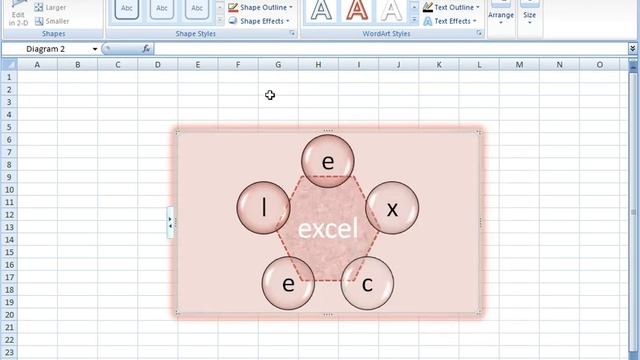Click the Smaller shape button
This screenshot has height=360, width=640.
[x=51, y=21]
